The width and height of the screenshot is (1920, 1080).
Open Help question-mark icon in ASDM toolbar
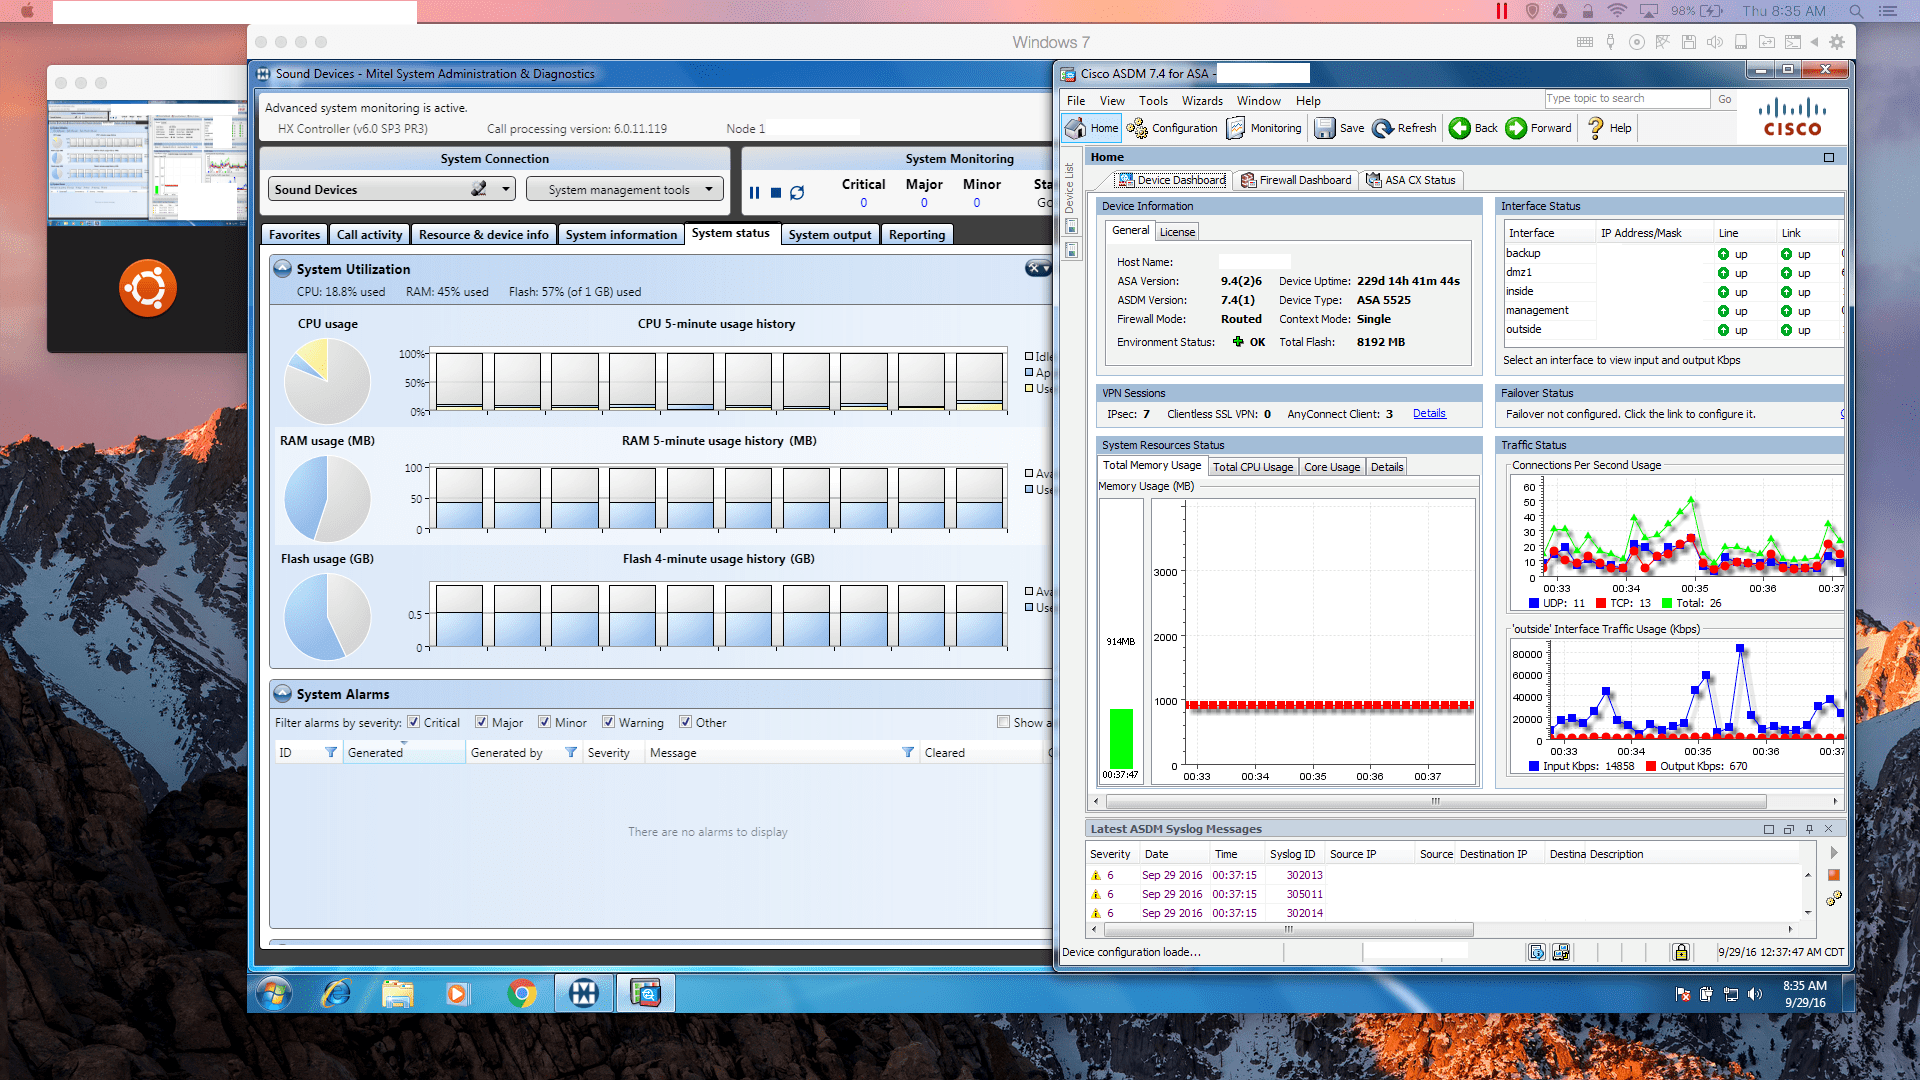tap(1596, 128)
